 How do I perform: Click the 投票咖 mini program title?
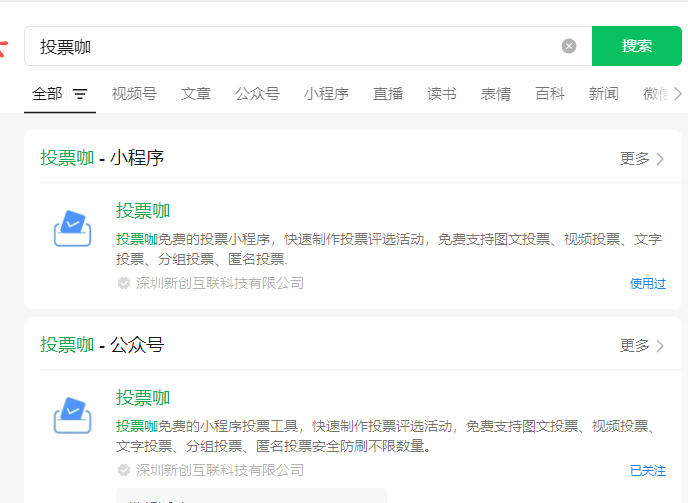click(143, 211)
